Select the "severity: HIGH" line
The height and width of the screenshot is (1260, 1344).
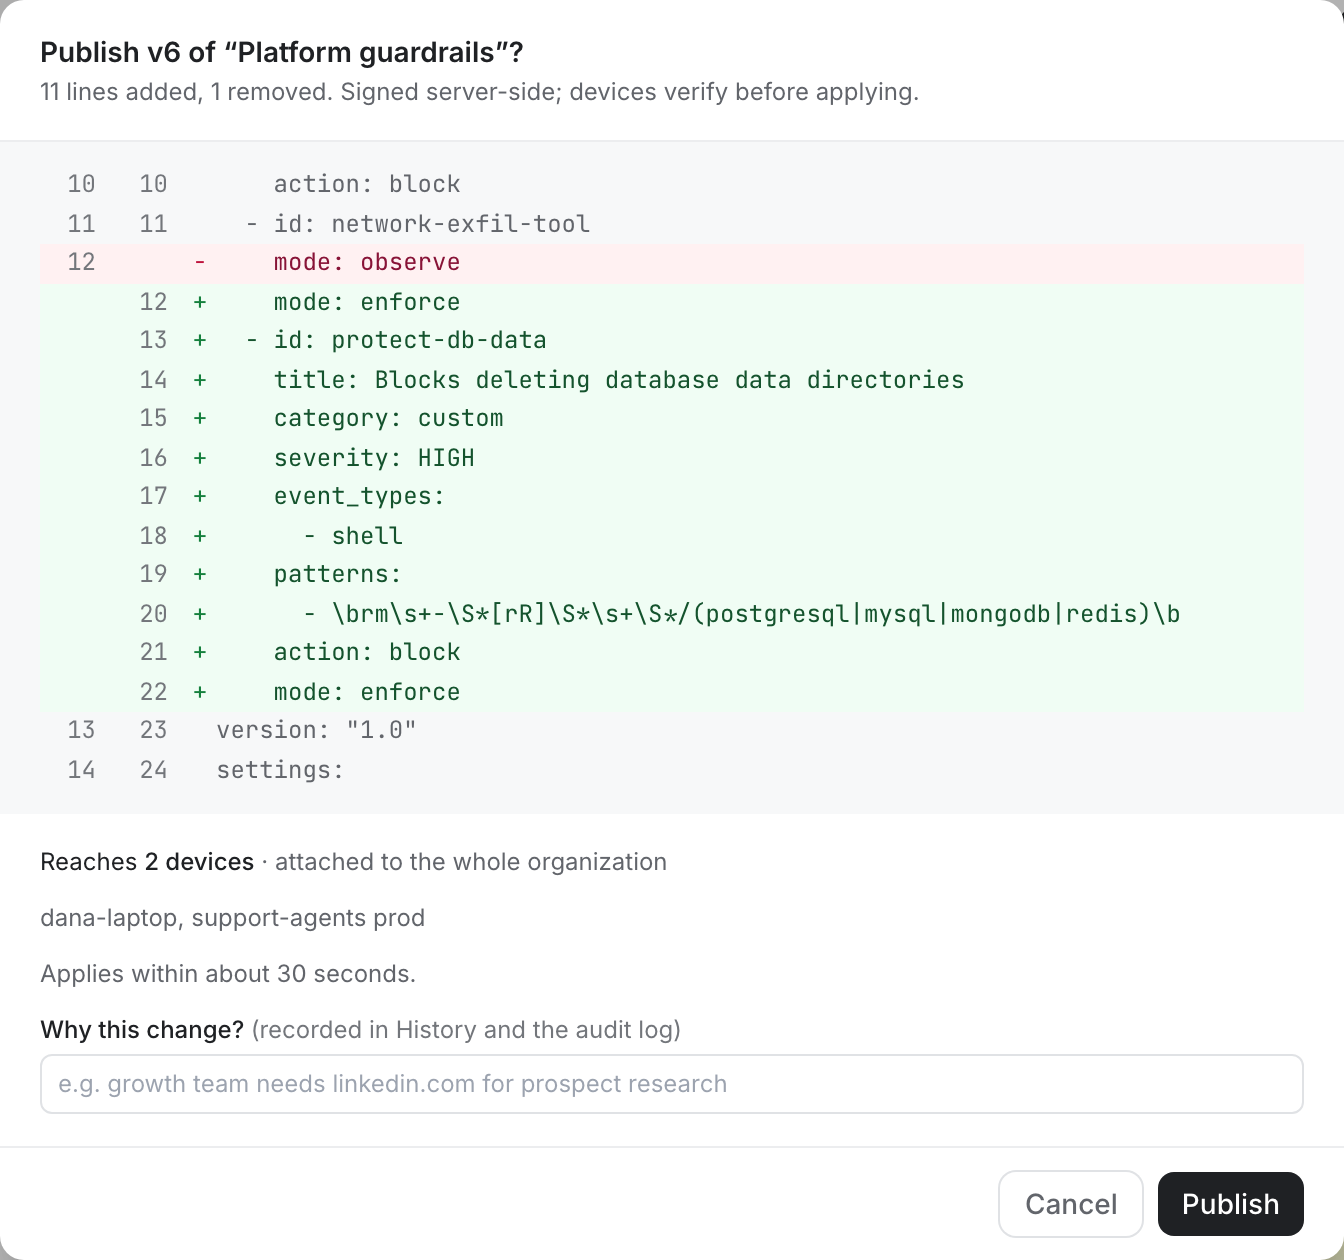pyautogui.click(x=672, y=458)
